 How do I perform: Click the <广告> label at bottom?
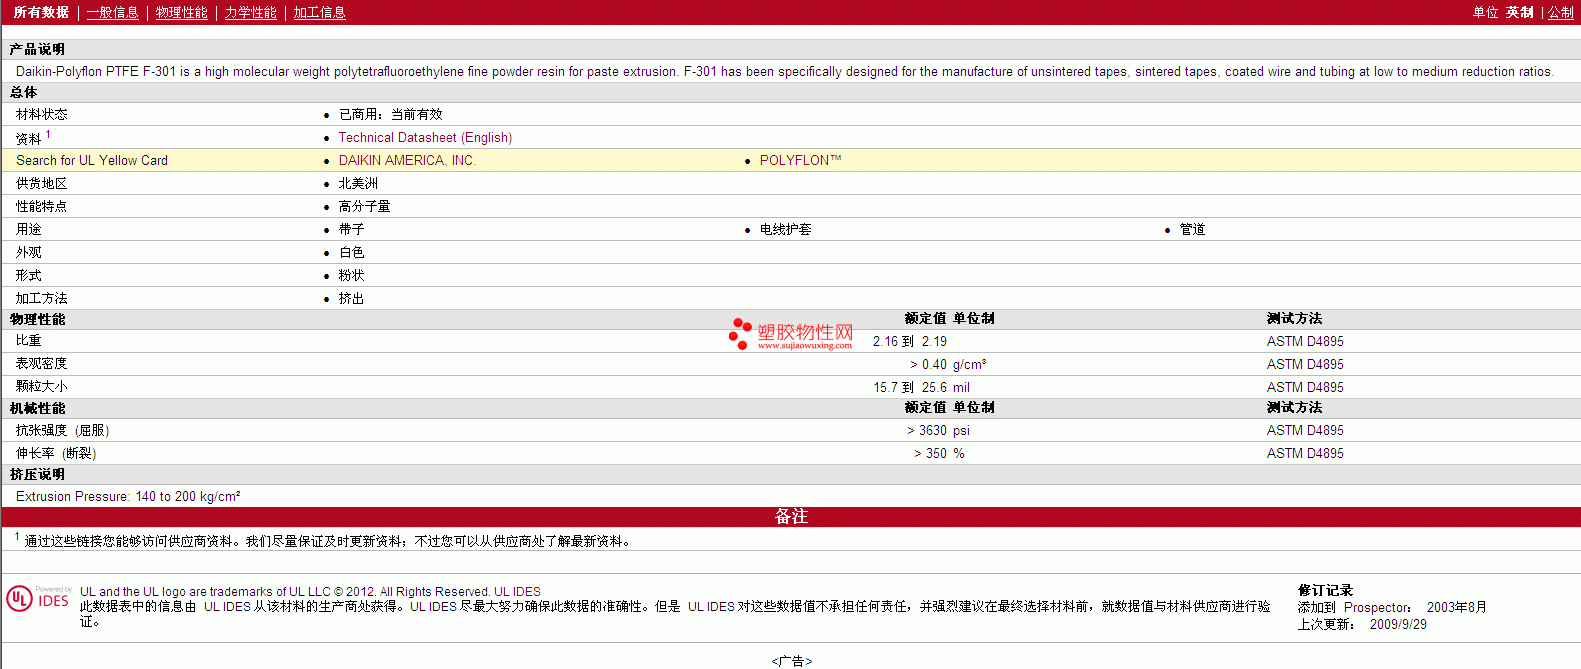[791, 661]
